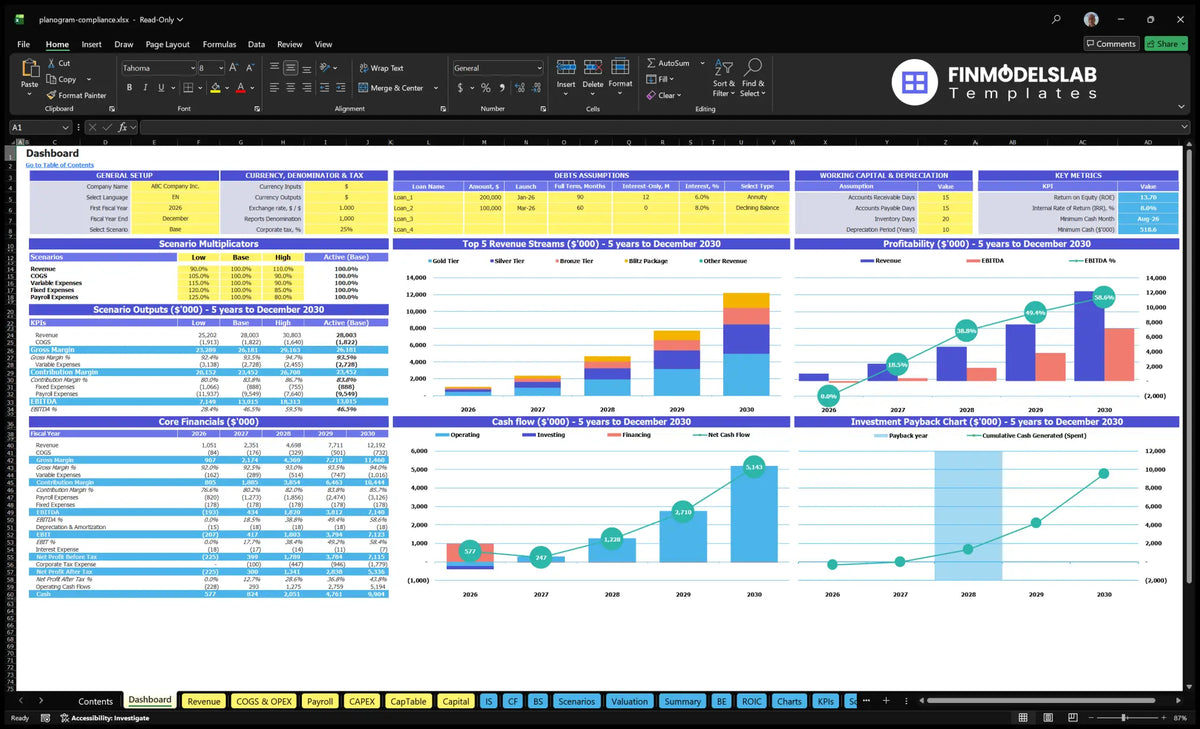The image size is (1200, 729).
Task: Select Align Left icon
Action: click(x=274, y=88)
